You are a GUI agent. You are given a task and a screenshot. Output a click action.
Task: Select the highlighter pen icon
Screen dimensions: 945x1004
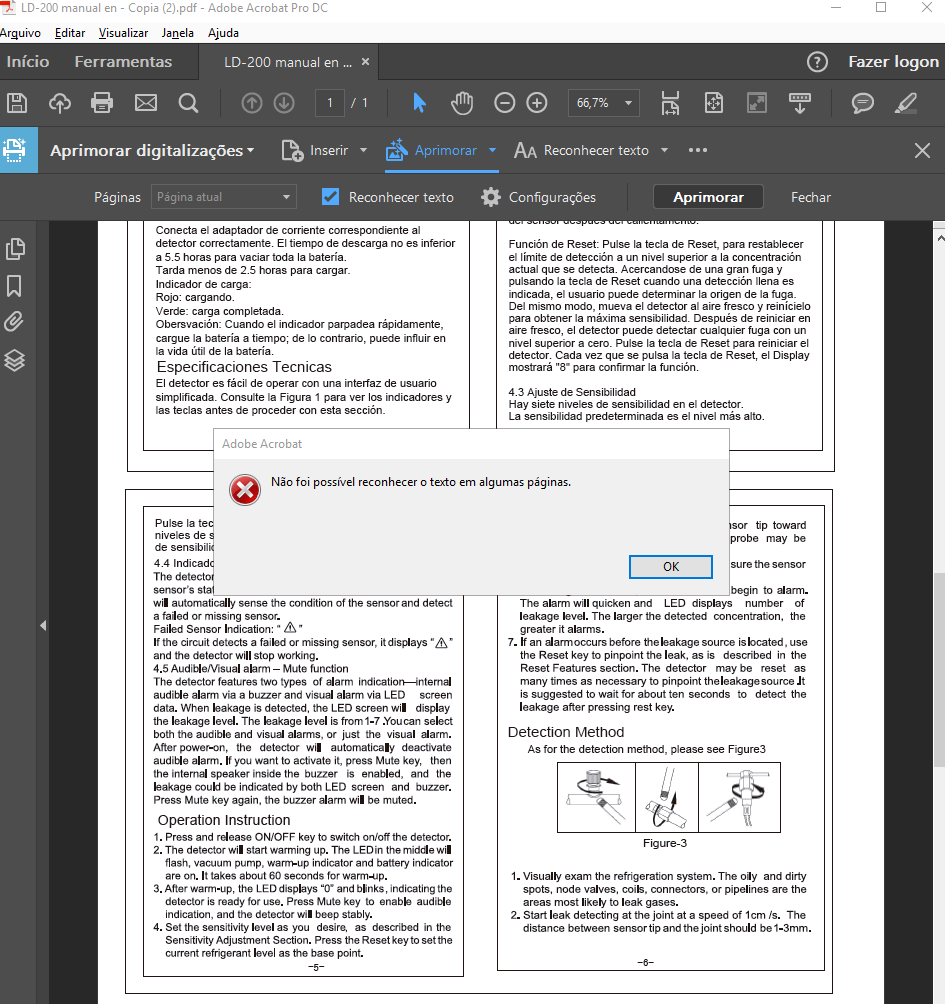coord(906,103)
